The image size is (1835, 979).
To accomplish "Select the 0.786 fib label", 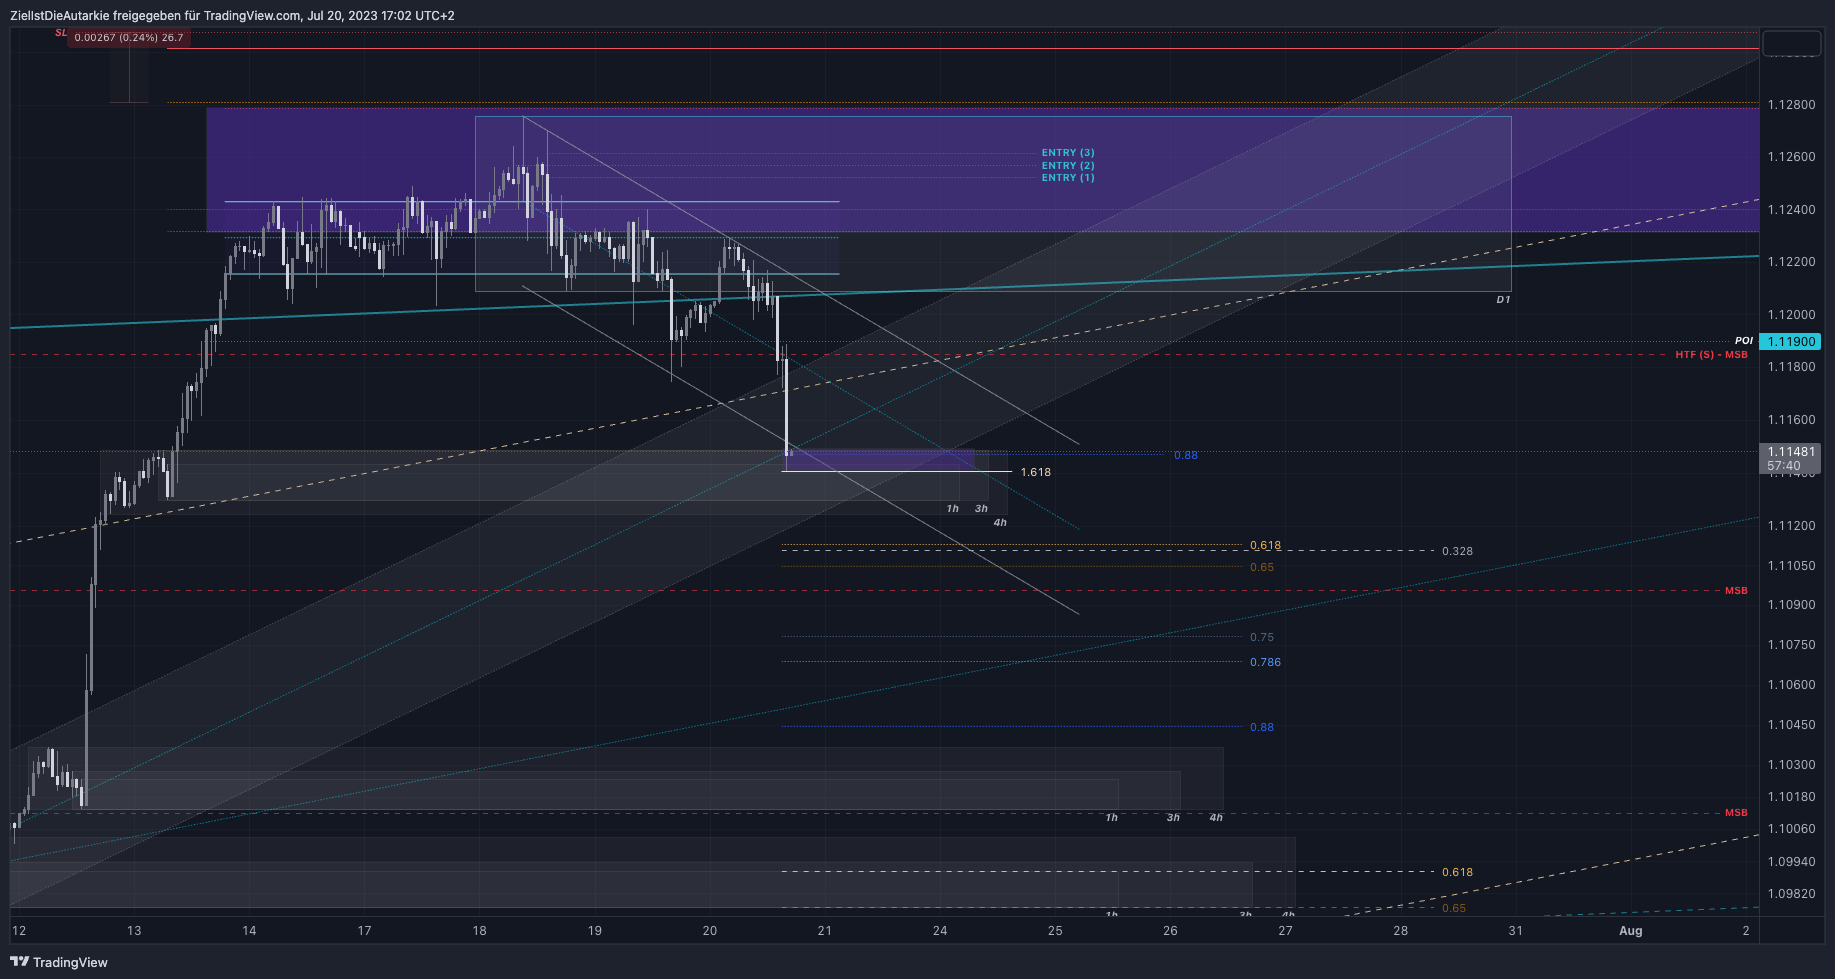I will pyautogui.click(x=1265, y=662).
